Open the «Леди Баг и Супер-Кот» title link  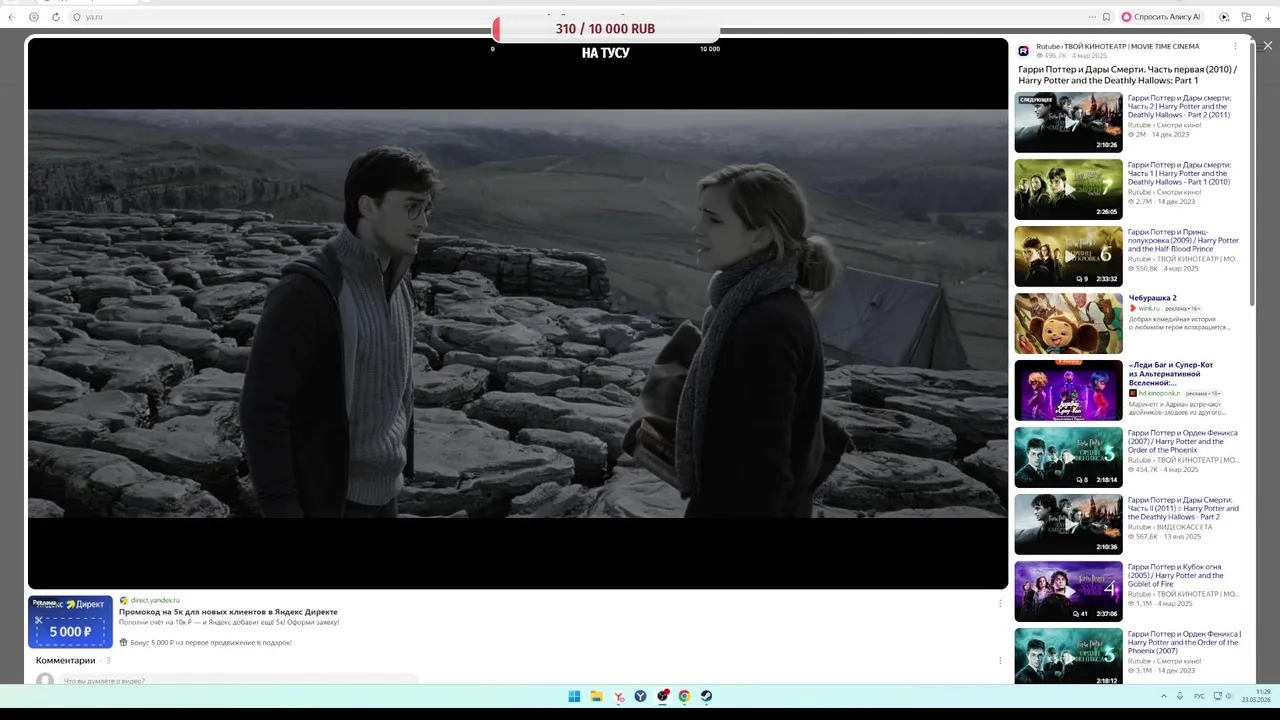tap(1171, 374)
